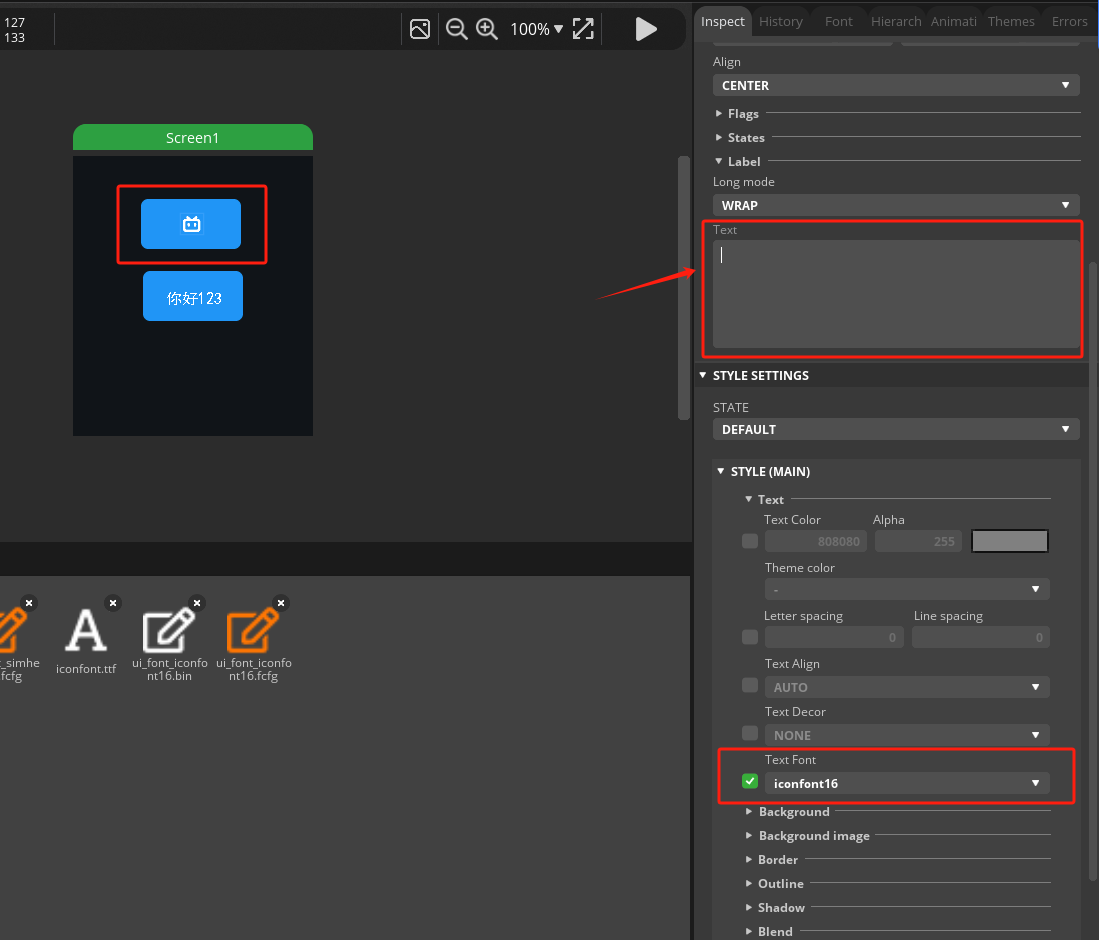
Task: Enable the Text Align checkbox
Action: [x=750, y=685]
